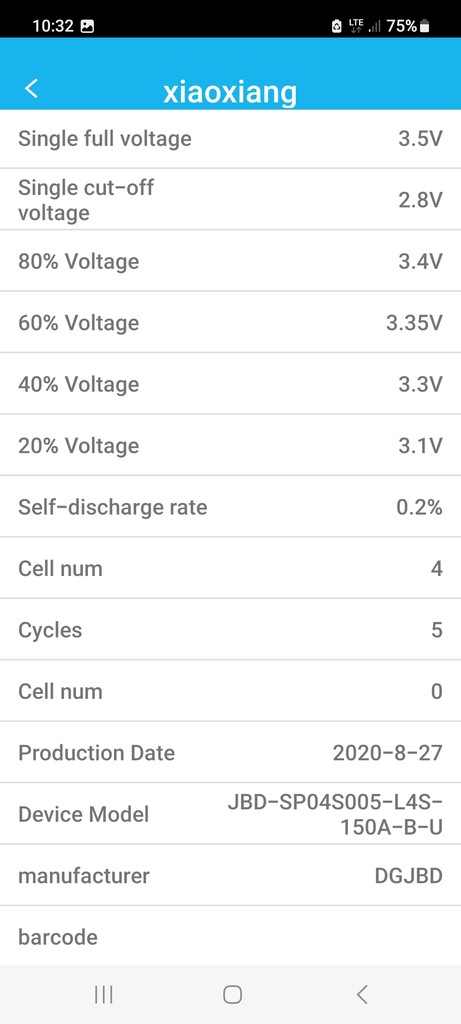Open the Cycles row showing 5
Screen dimensions: 461x1024
[230, 630]
